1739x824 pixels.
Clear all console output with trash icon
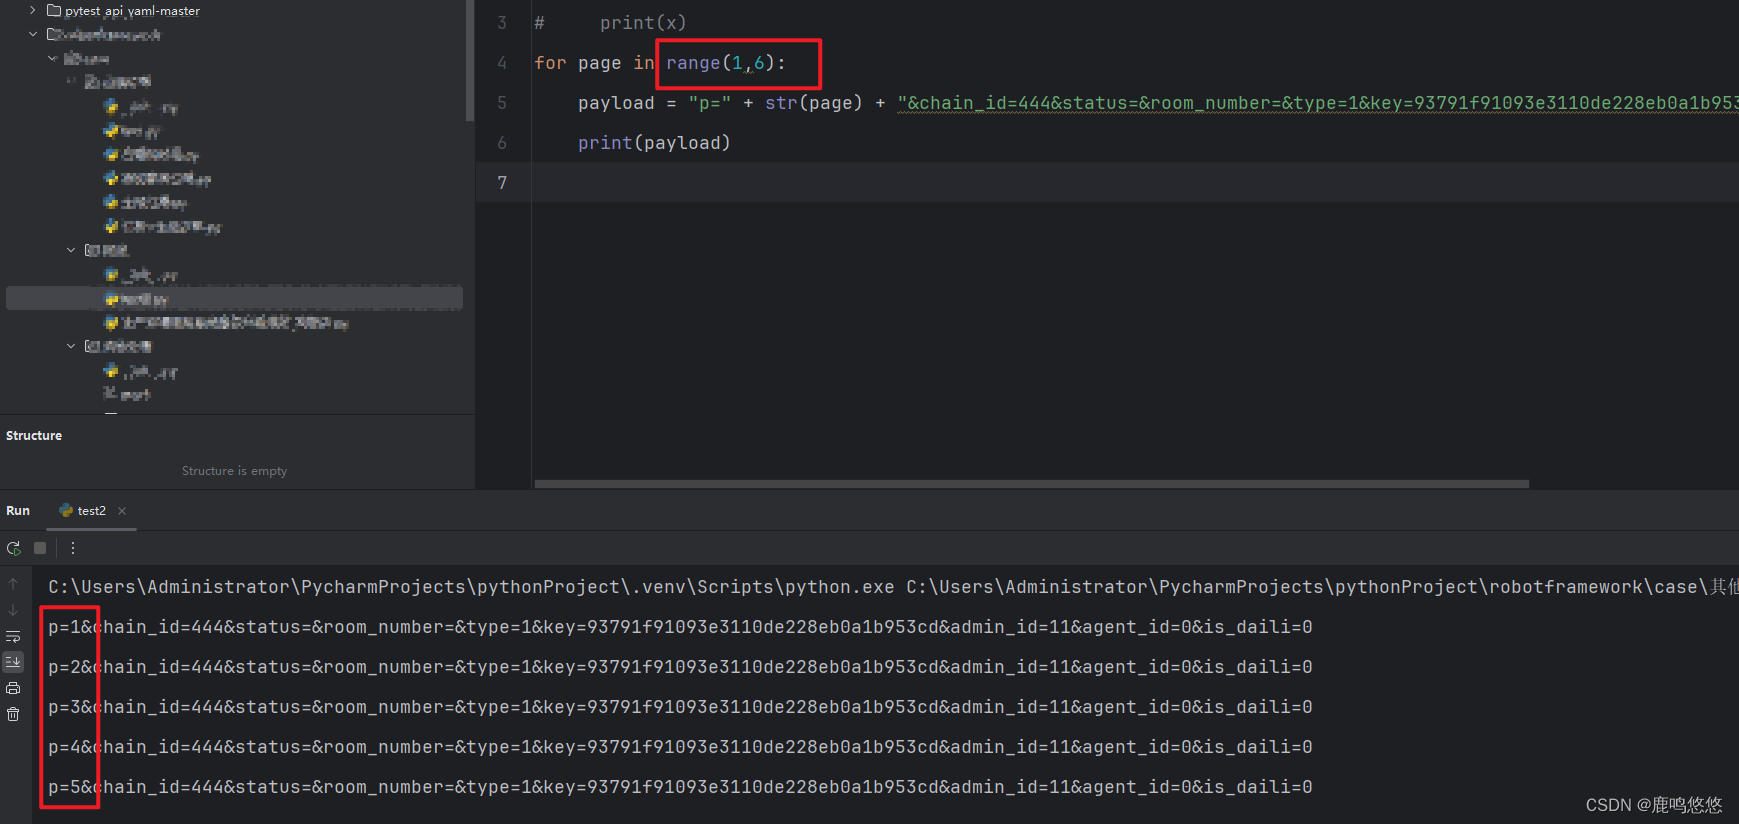click(13, 714)
